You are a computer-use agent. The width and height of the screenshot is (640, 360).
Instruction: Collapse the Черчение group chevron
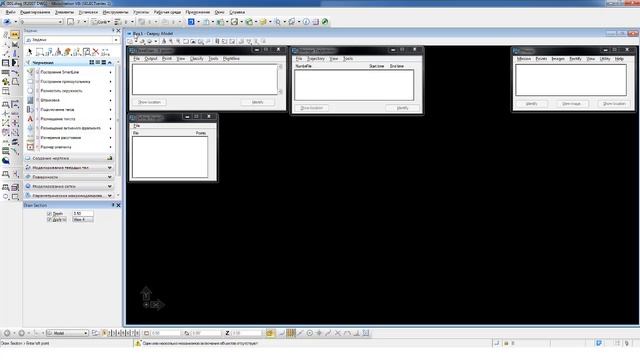[x=109, y=62]
